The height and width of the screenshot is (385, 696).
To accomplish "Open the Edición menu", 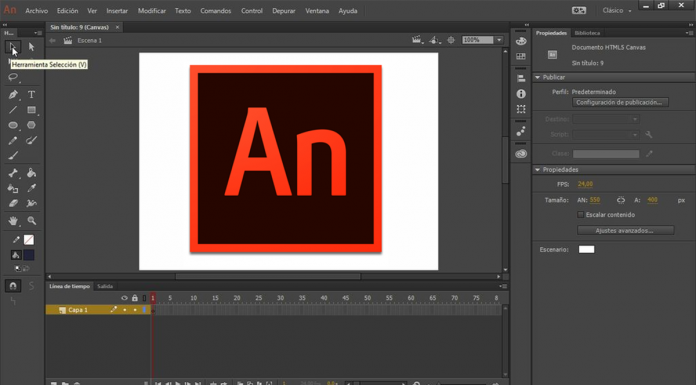I will tap(67, 11).
